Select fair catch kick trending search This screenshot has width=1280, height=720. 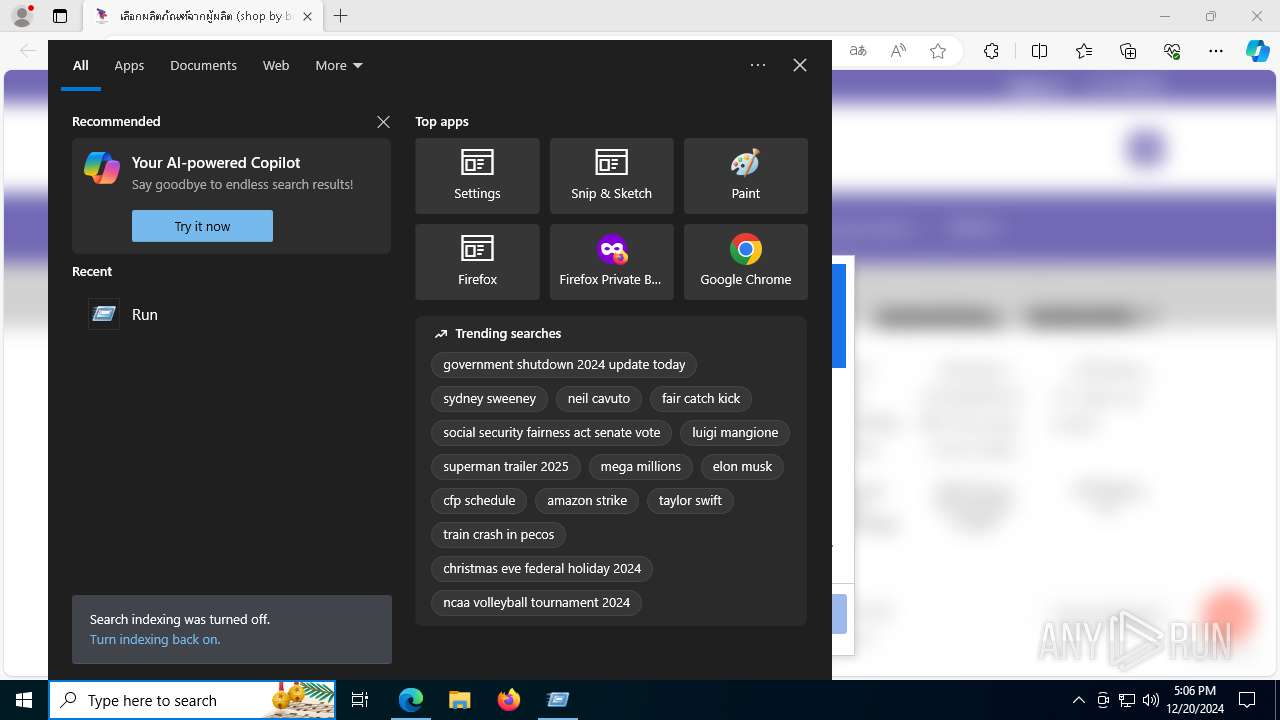click(701, 399)
